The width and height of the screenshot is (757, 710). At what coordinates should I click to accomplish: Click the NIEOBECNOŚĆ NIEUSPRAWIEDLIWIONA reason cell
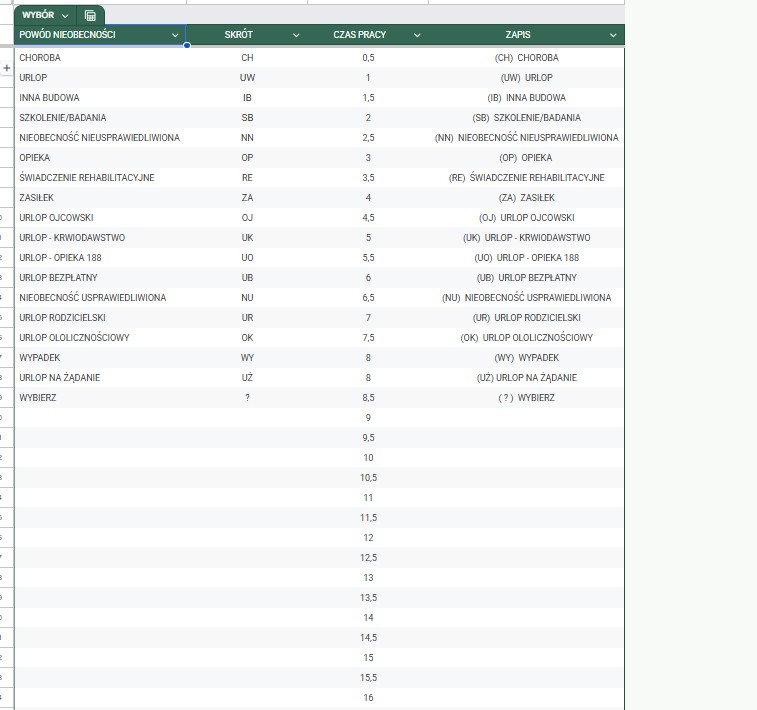pos(99,138)
